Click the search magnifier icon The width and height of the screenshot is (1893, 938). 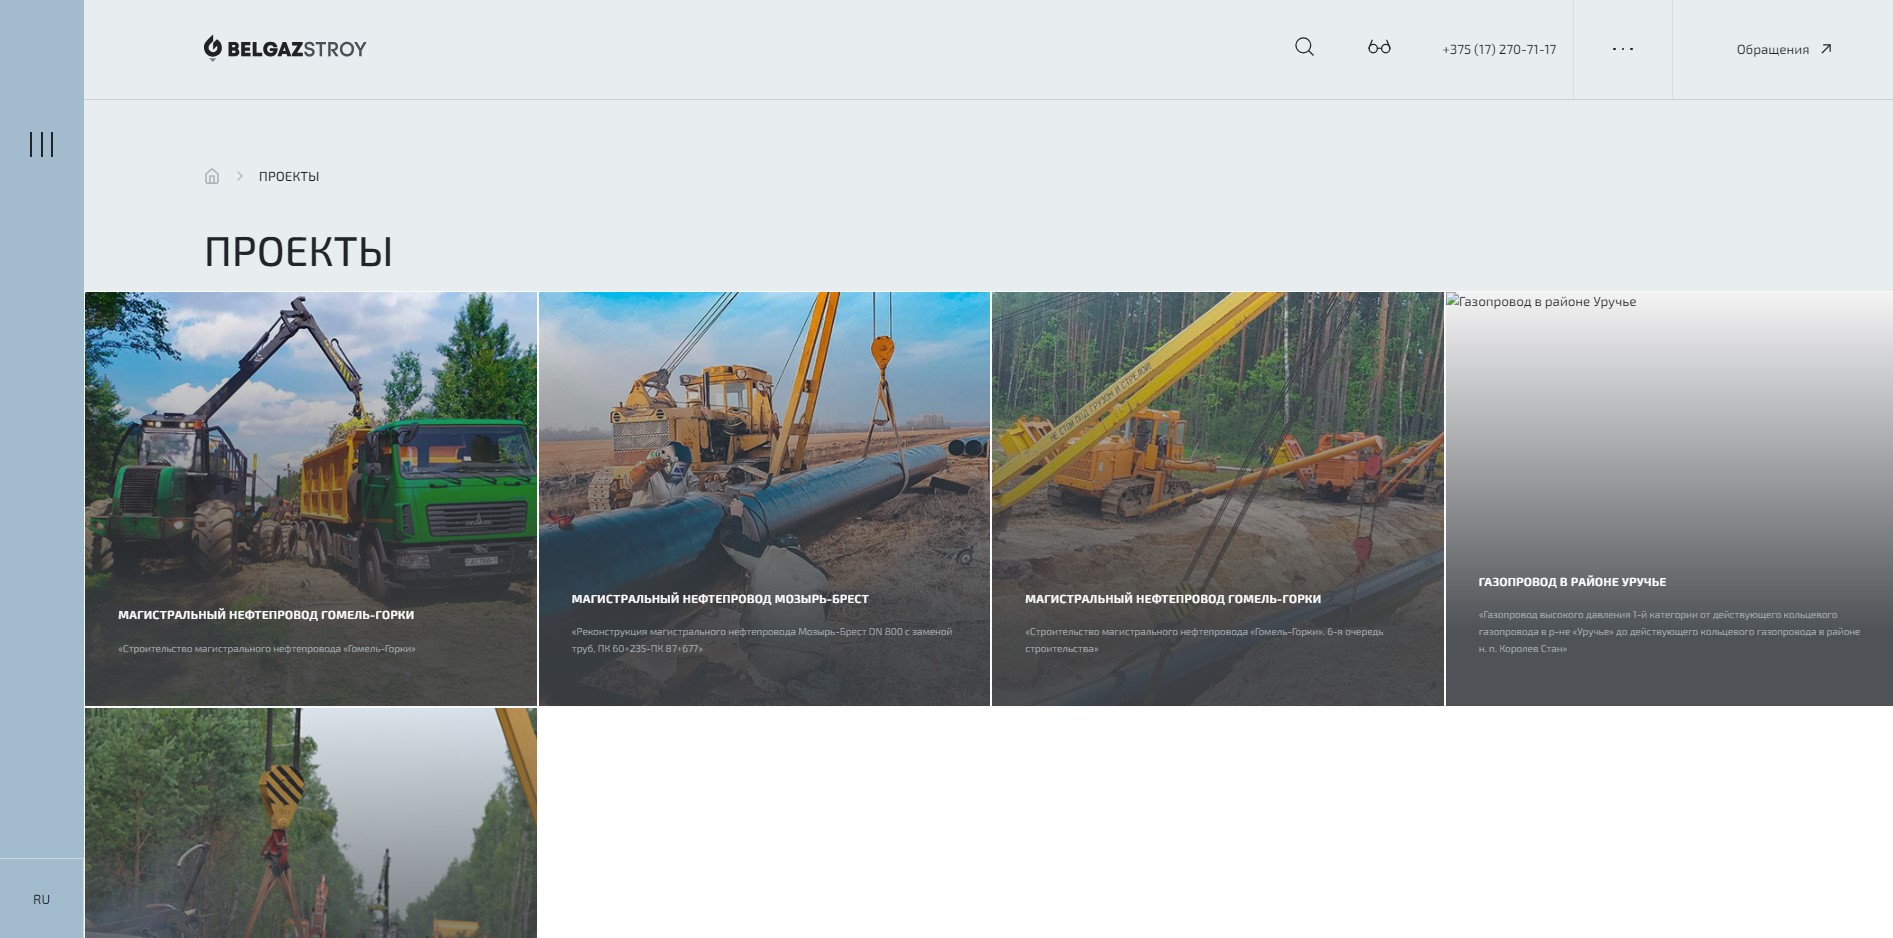[1304, 47]
